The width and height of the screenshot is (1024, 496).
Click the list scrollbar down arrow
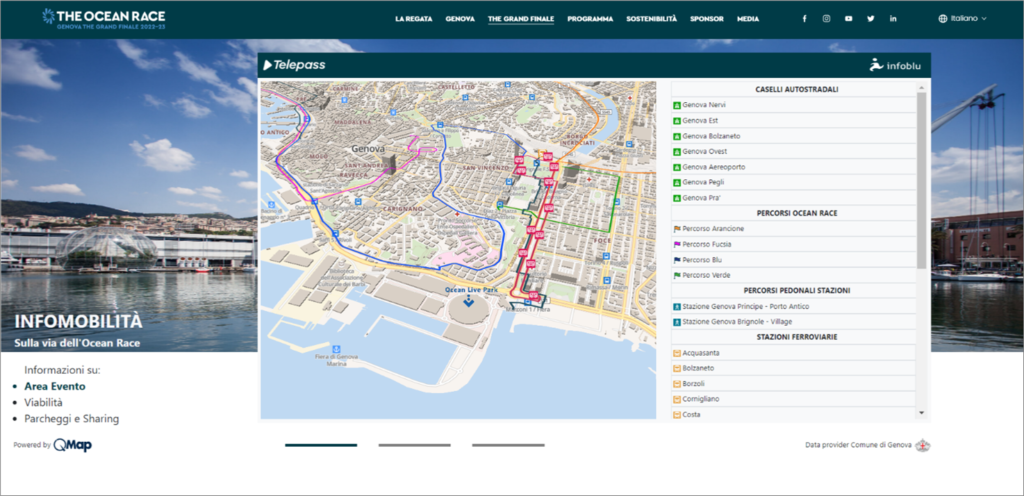(x=921, y=413)
